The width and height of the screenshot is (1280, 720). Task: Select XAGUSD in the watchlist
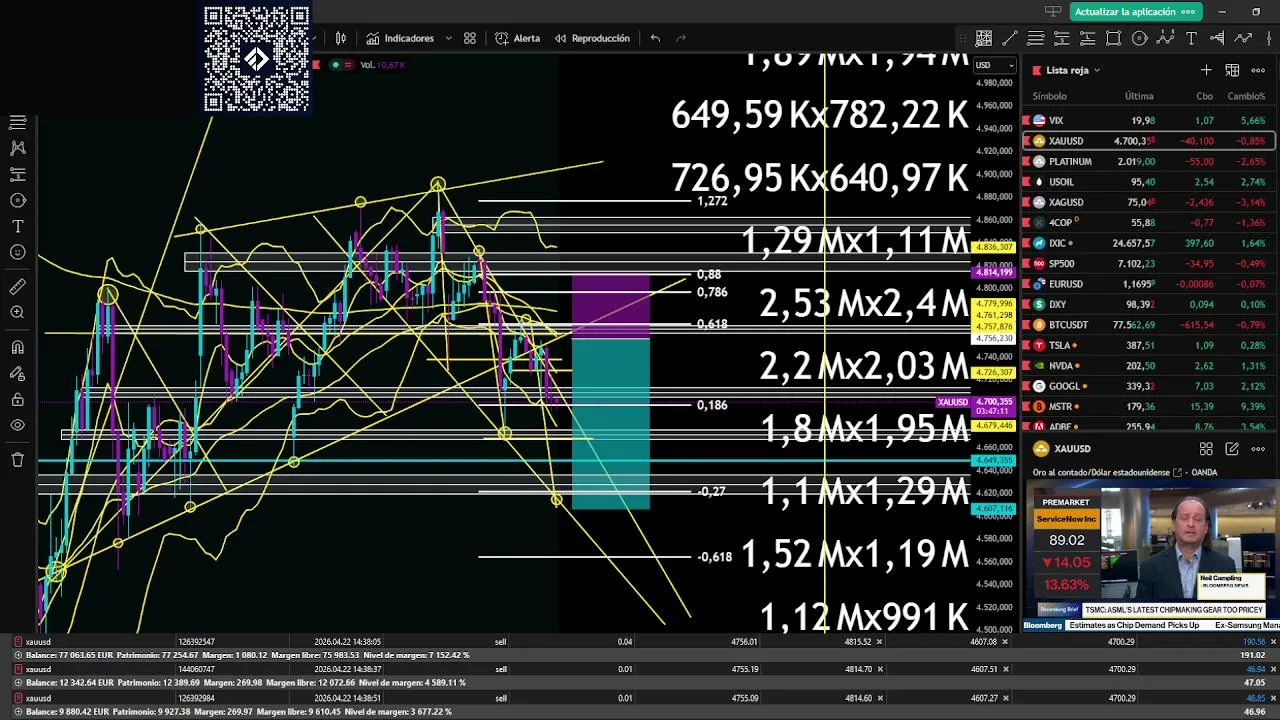click(x=1148, y=202)
